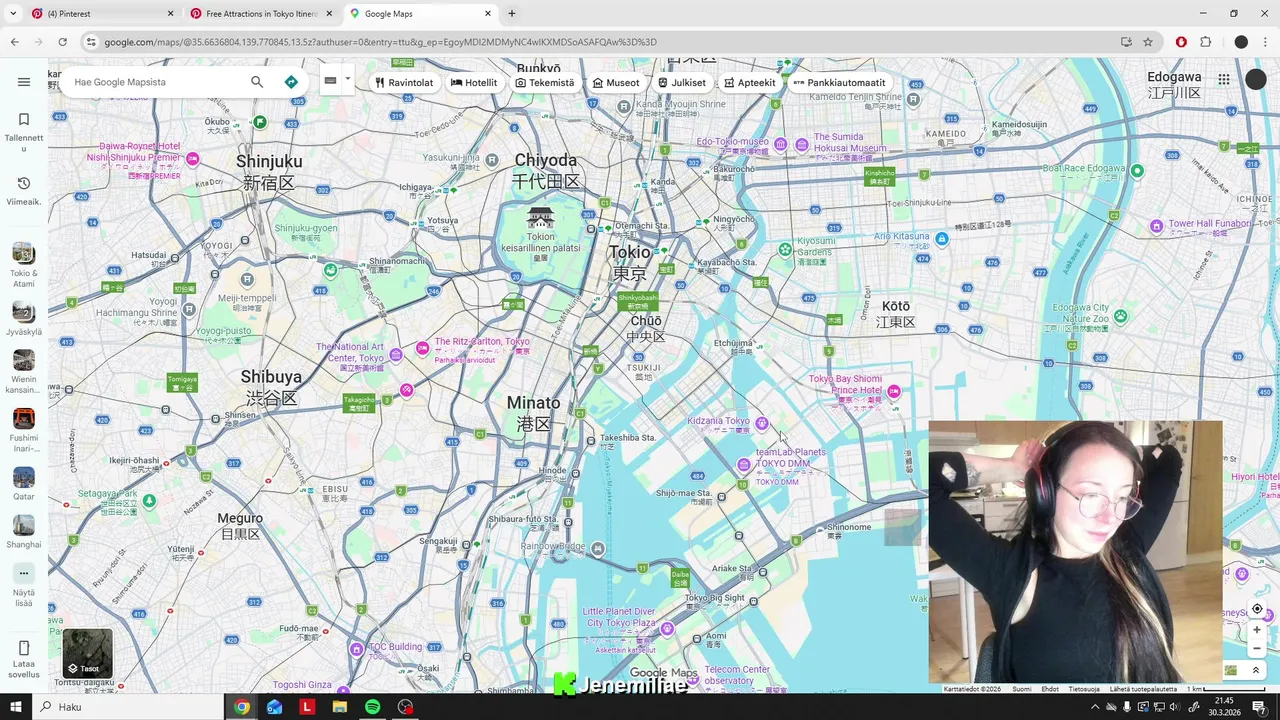Go back in browser history

(14, 42)
